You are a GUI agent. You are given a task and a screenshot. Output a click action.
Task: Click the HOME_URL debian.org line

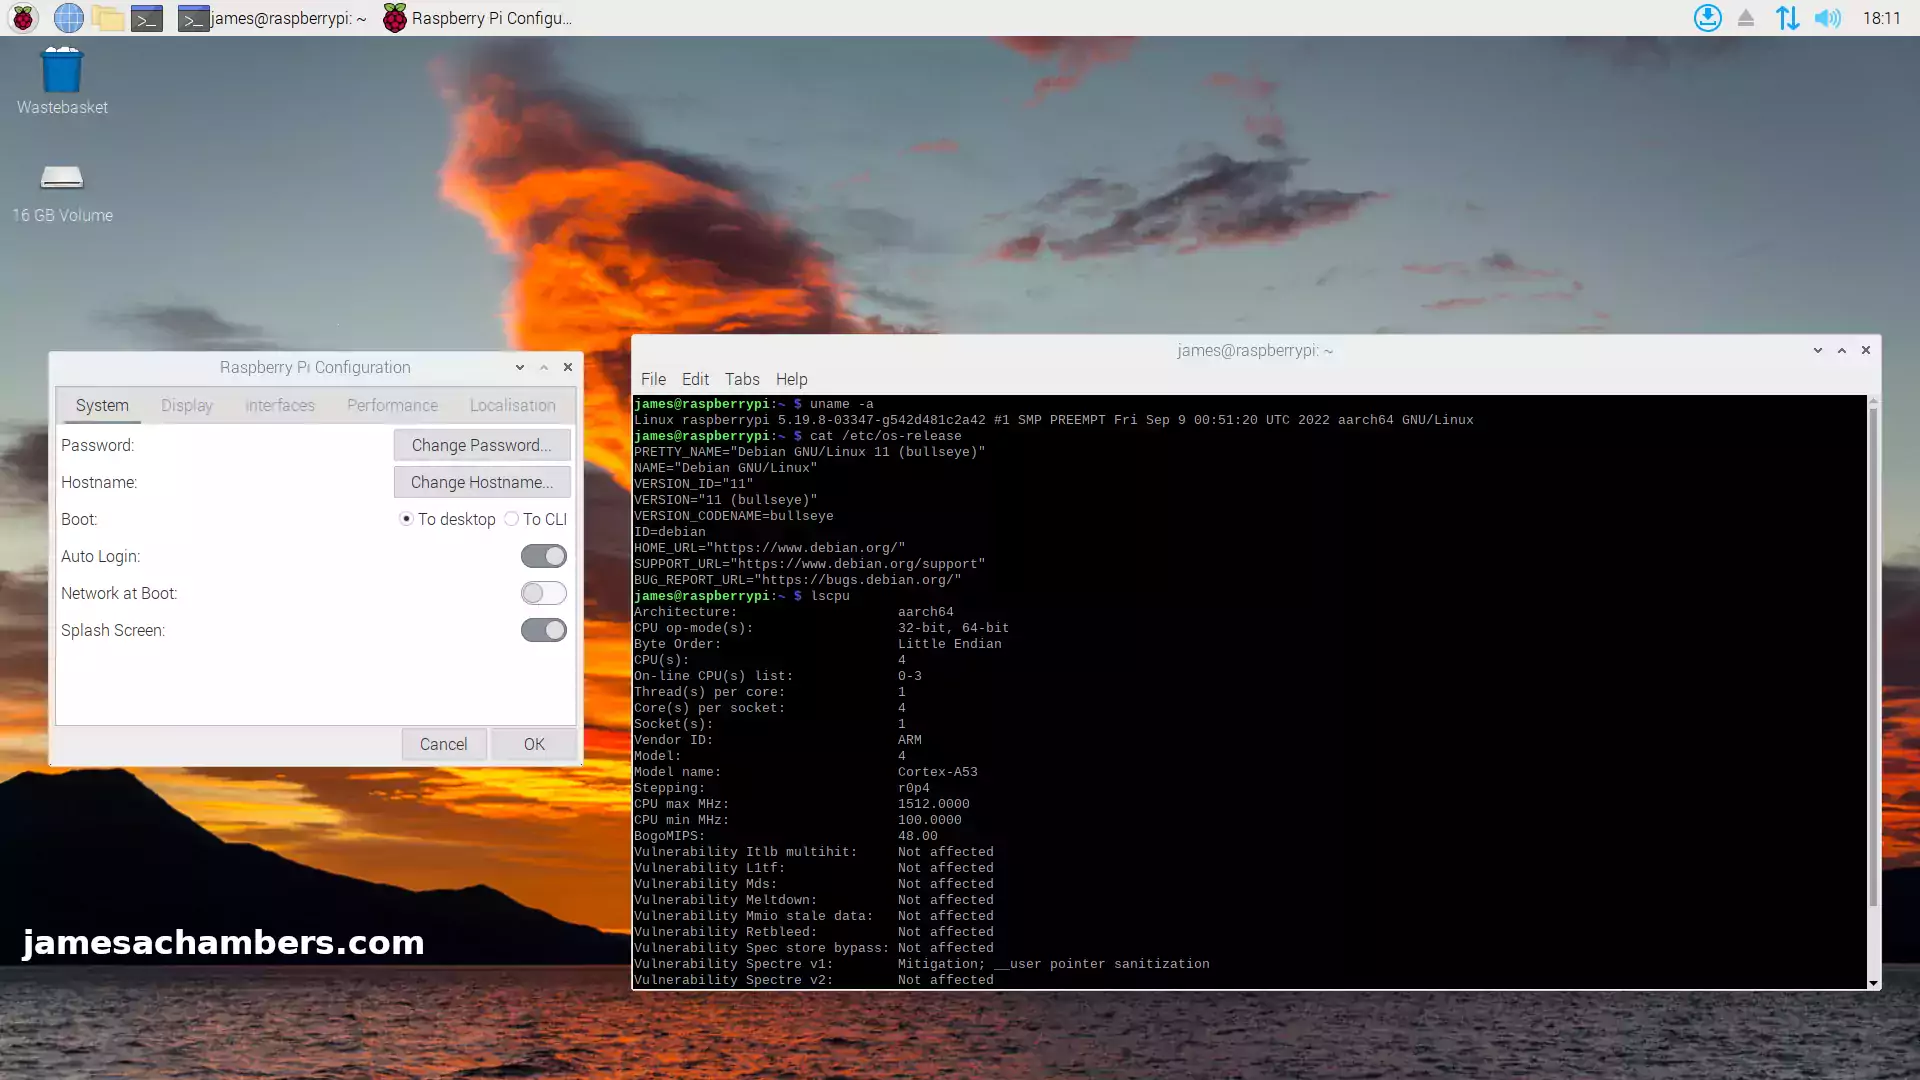pos(769,548)
